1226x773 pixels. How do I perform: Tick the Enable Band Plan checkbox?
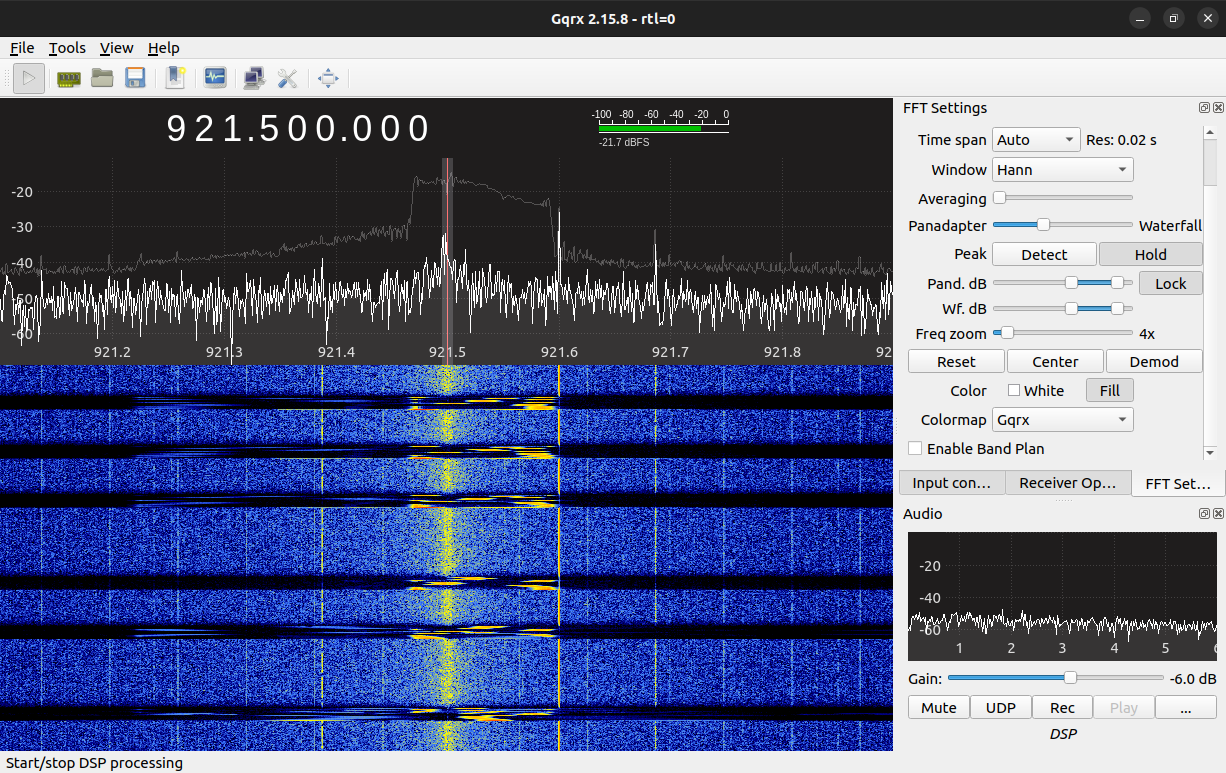click(915, 449)
